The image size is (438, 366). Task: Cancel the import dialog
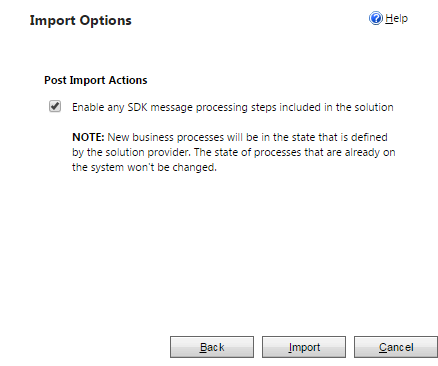(x=396, y=347)
